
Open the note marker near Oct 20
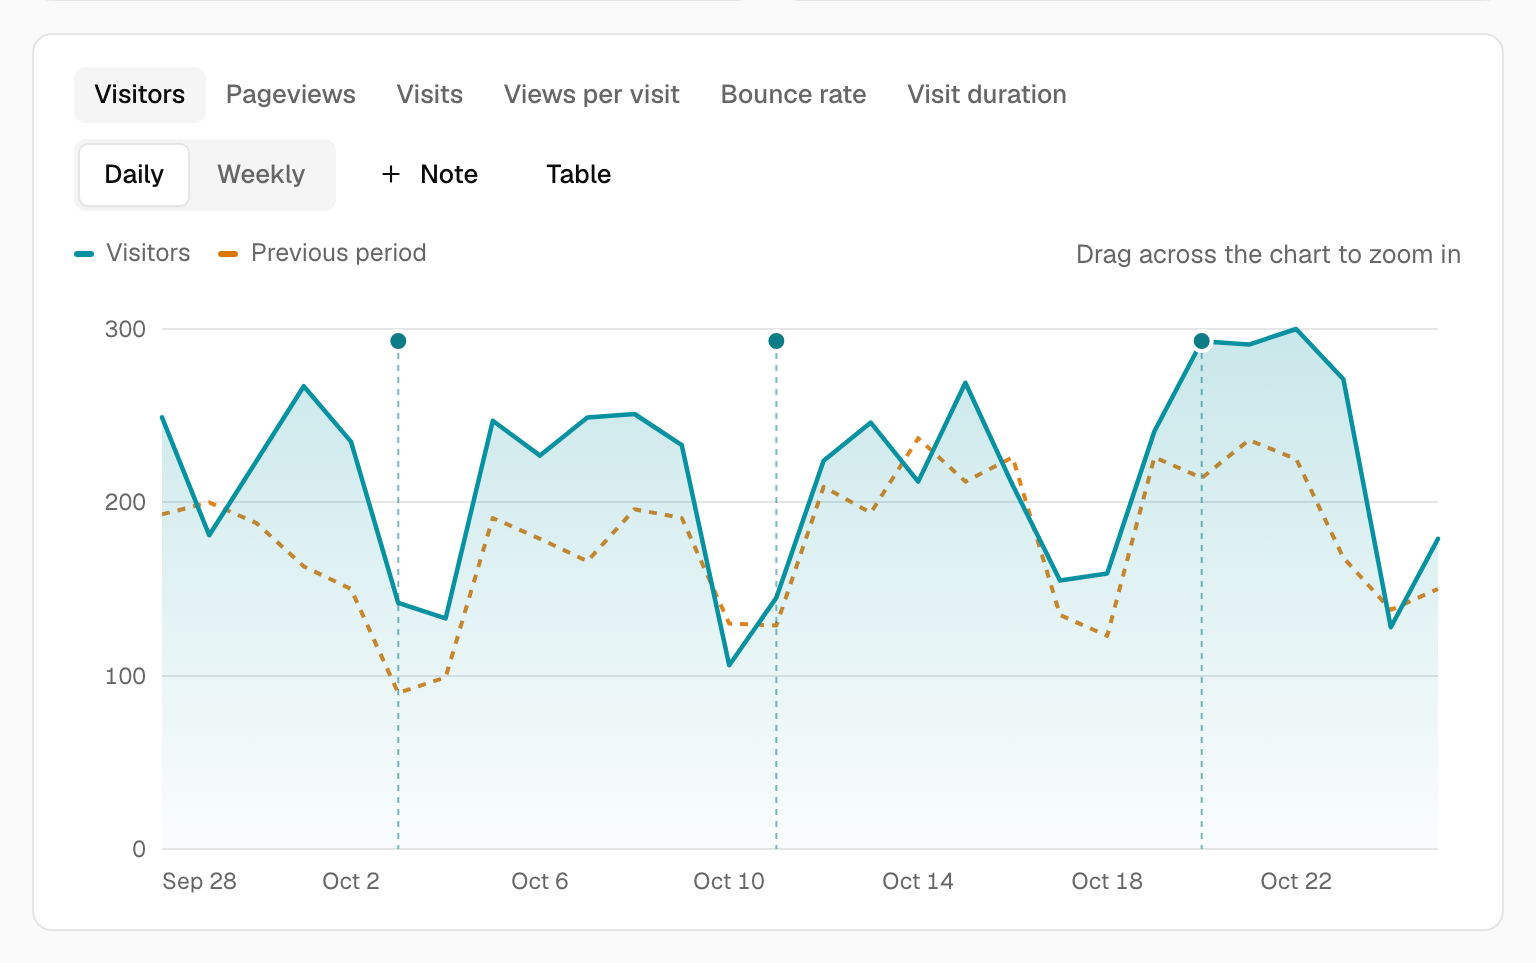point(1202,341)
